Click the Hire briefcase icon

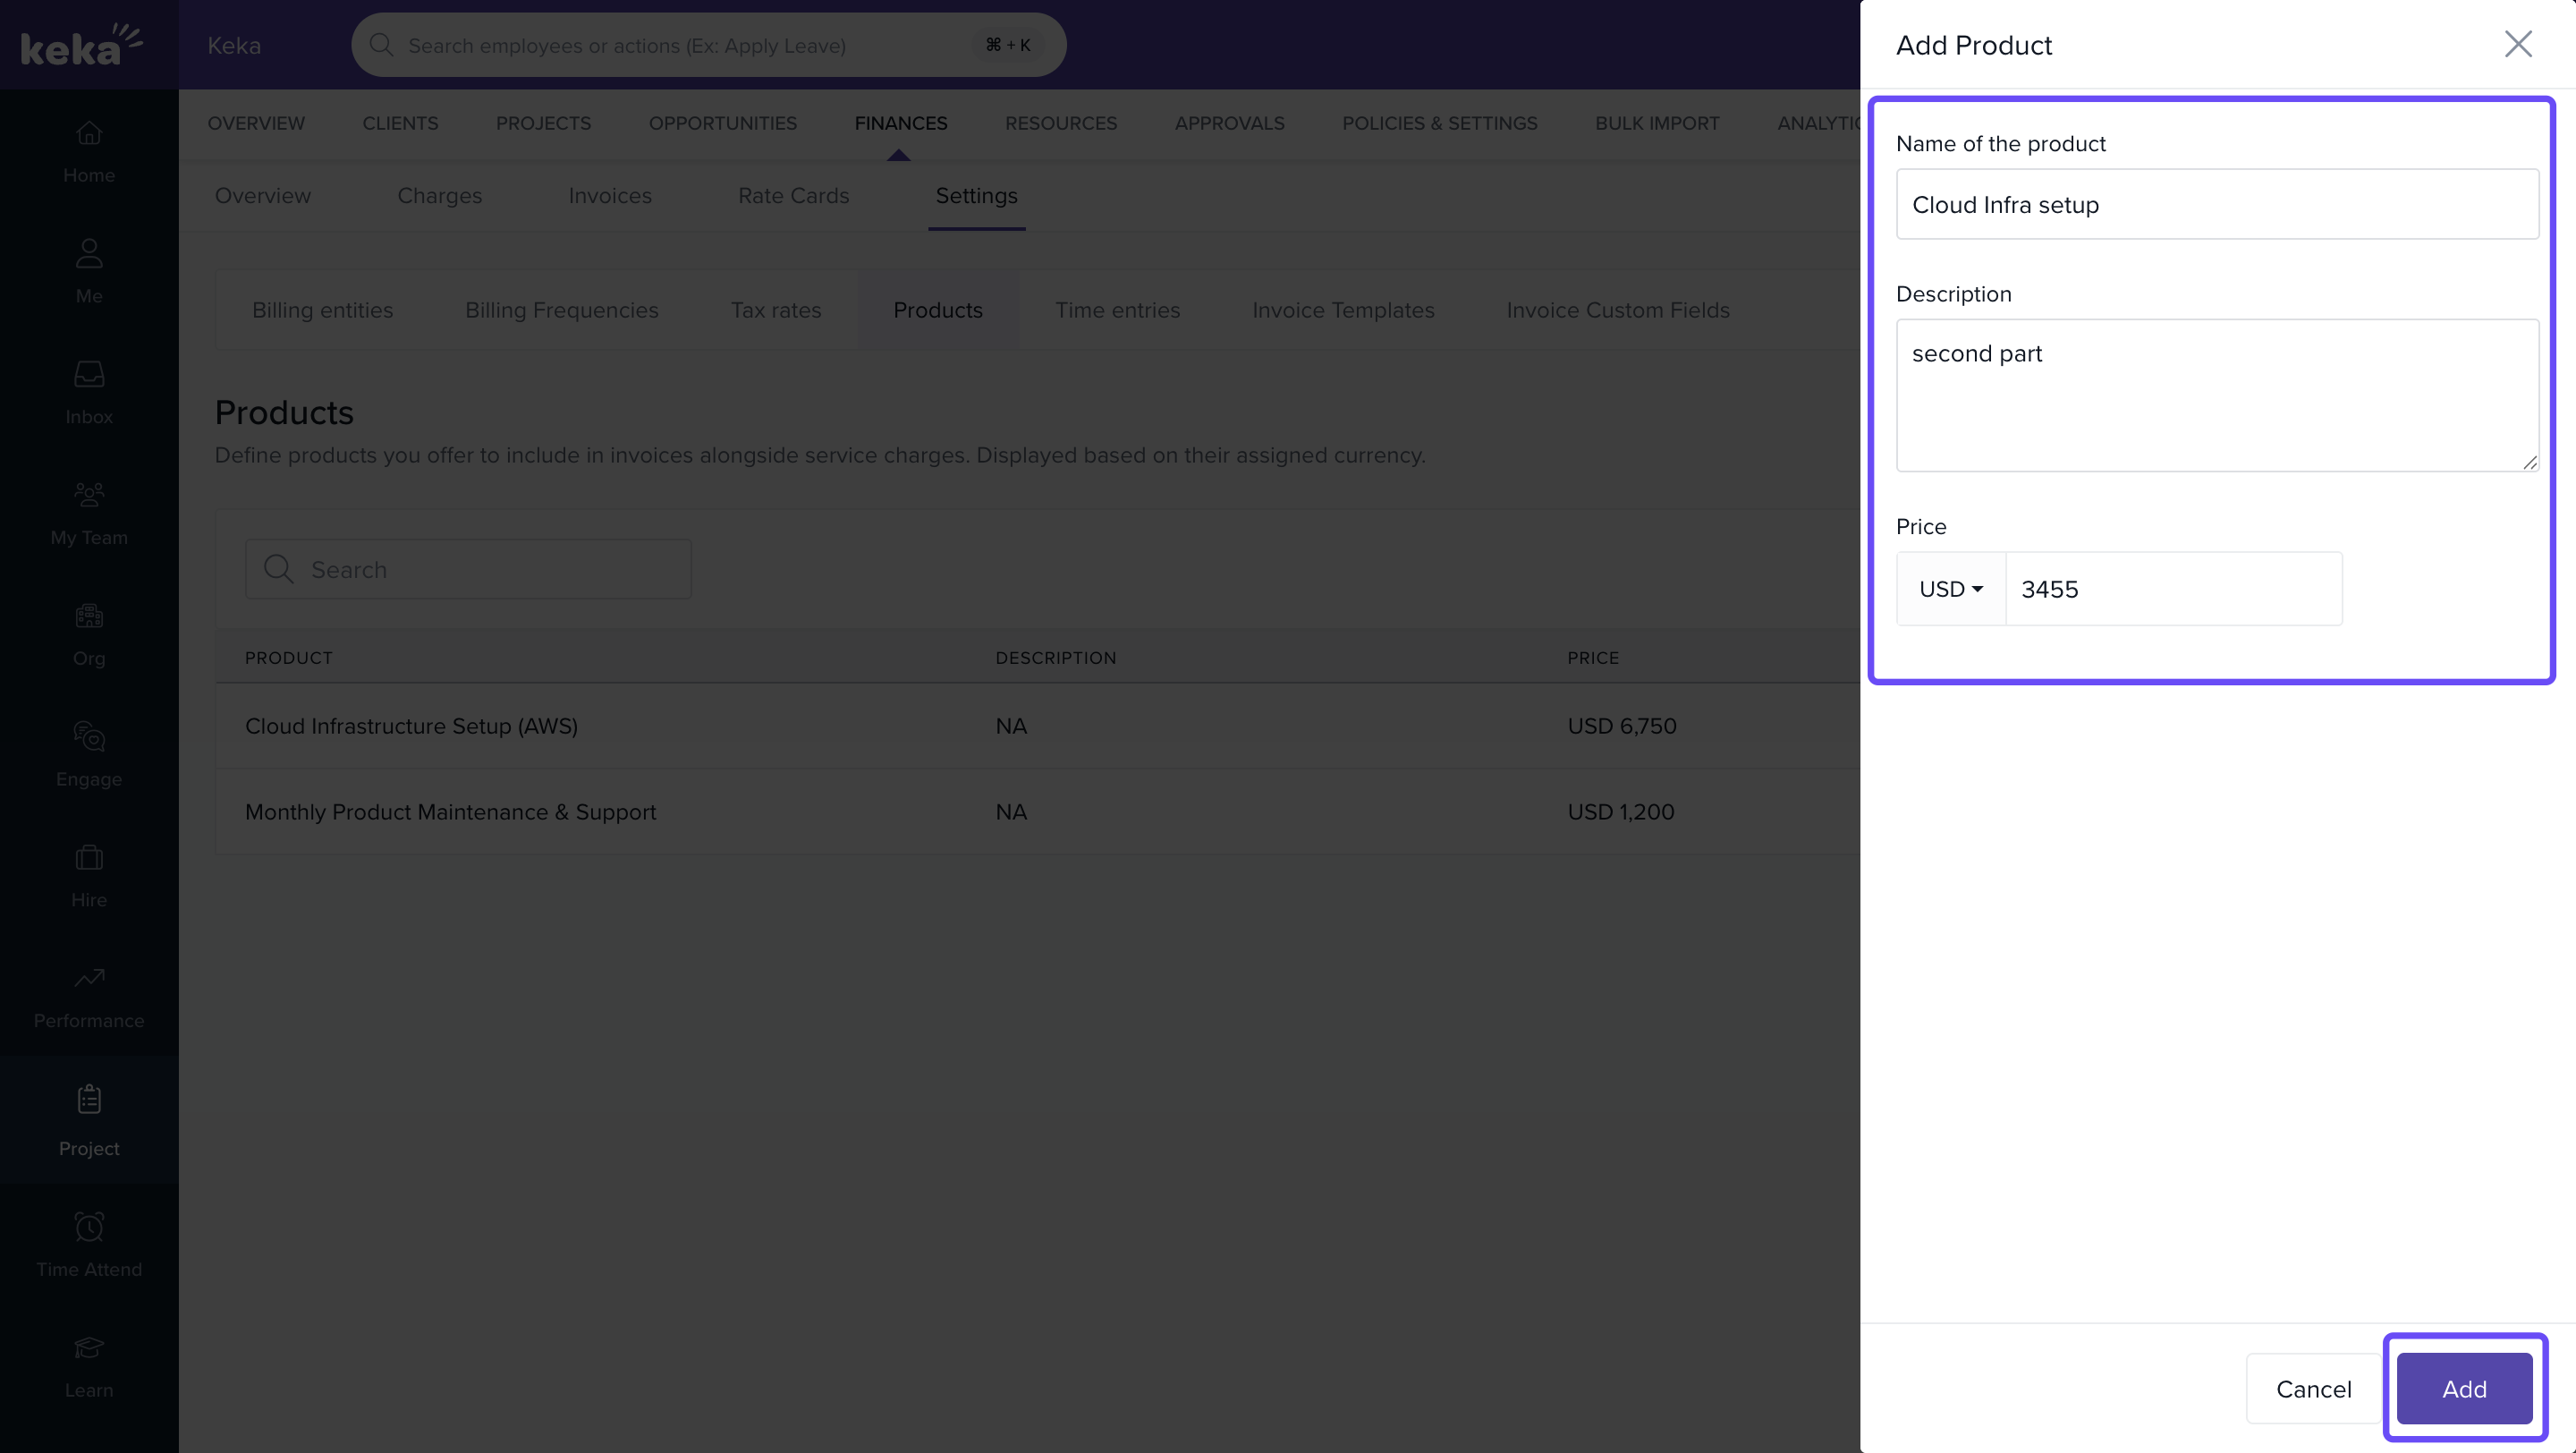[89, 858]
